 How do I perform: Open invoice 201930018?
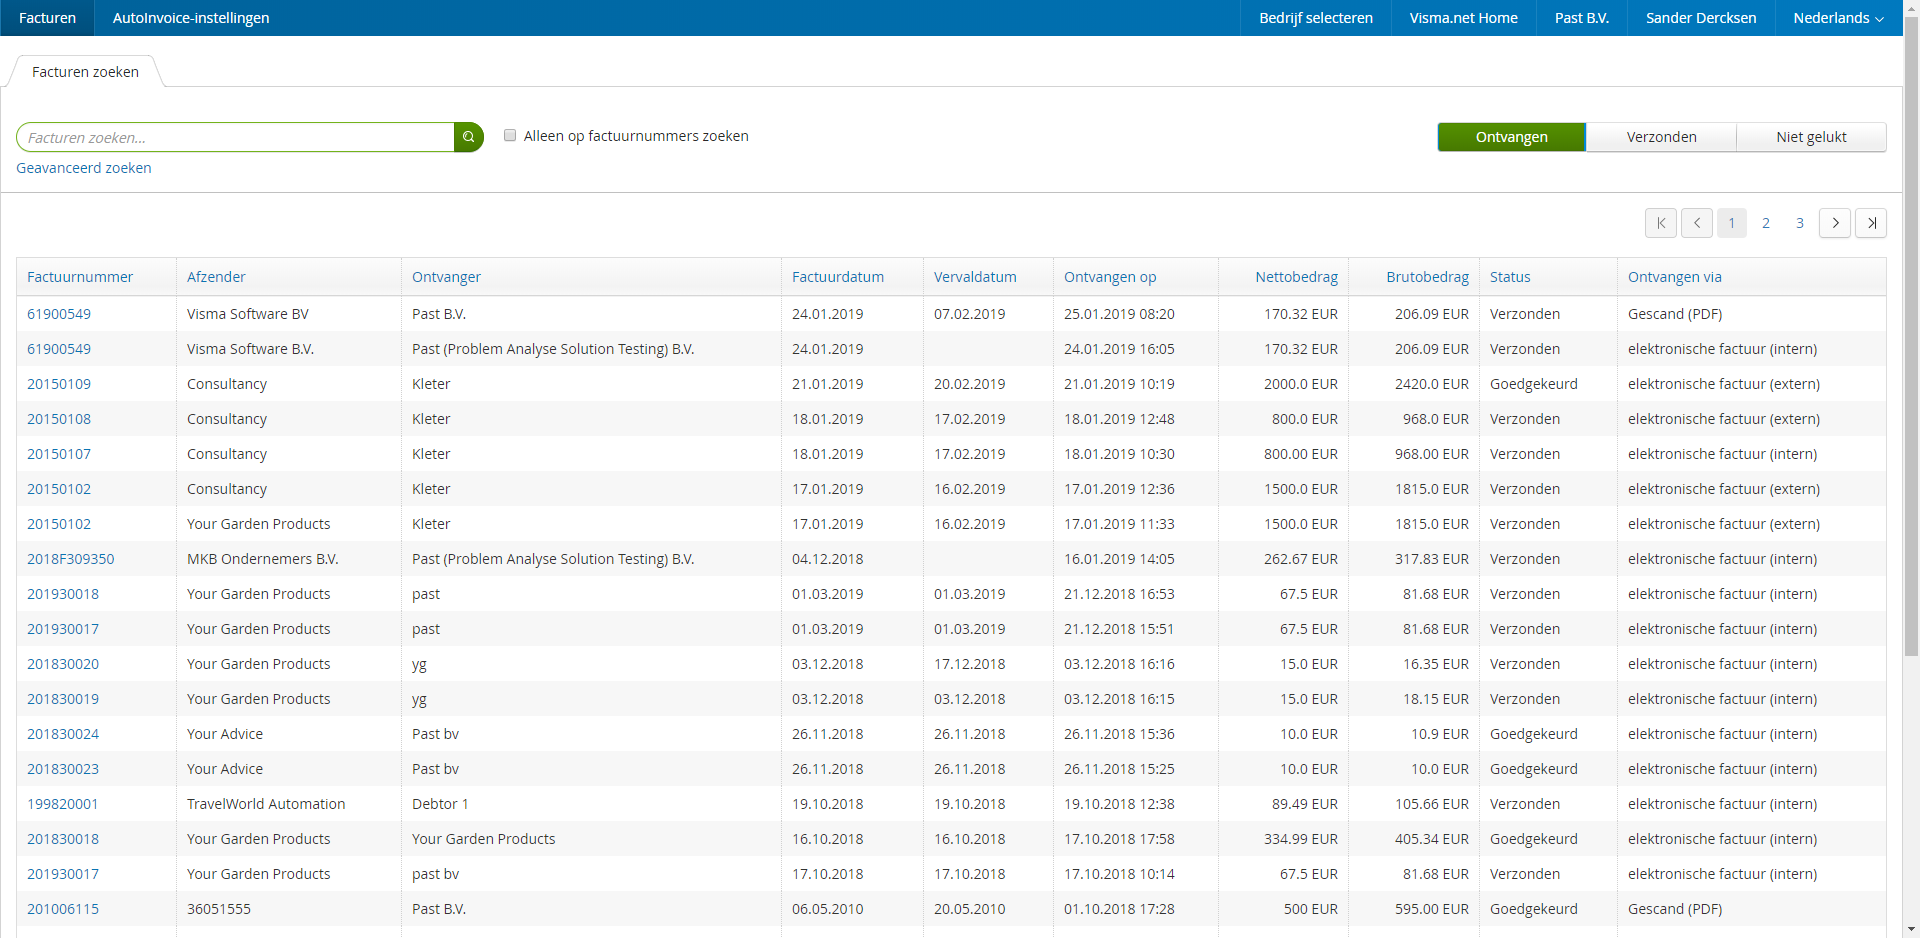(63, 594)
